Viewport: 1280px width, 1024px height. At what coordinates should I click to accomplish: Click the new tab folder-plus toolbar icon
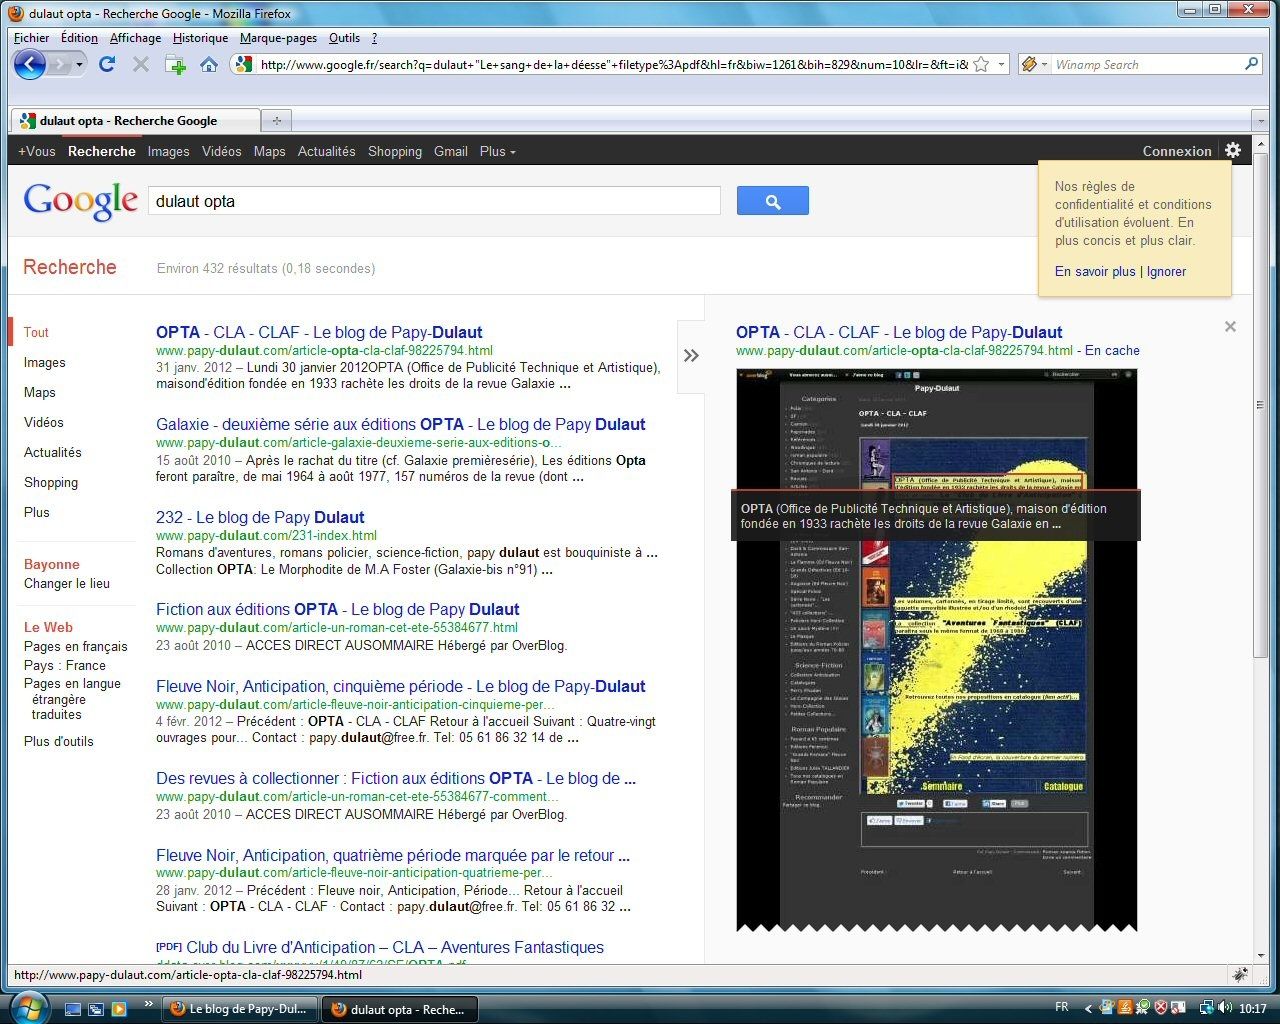175,65
